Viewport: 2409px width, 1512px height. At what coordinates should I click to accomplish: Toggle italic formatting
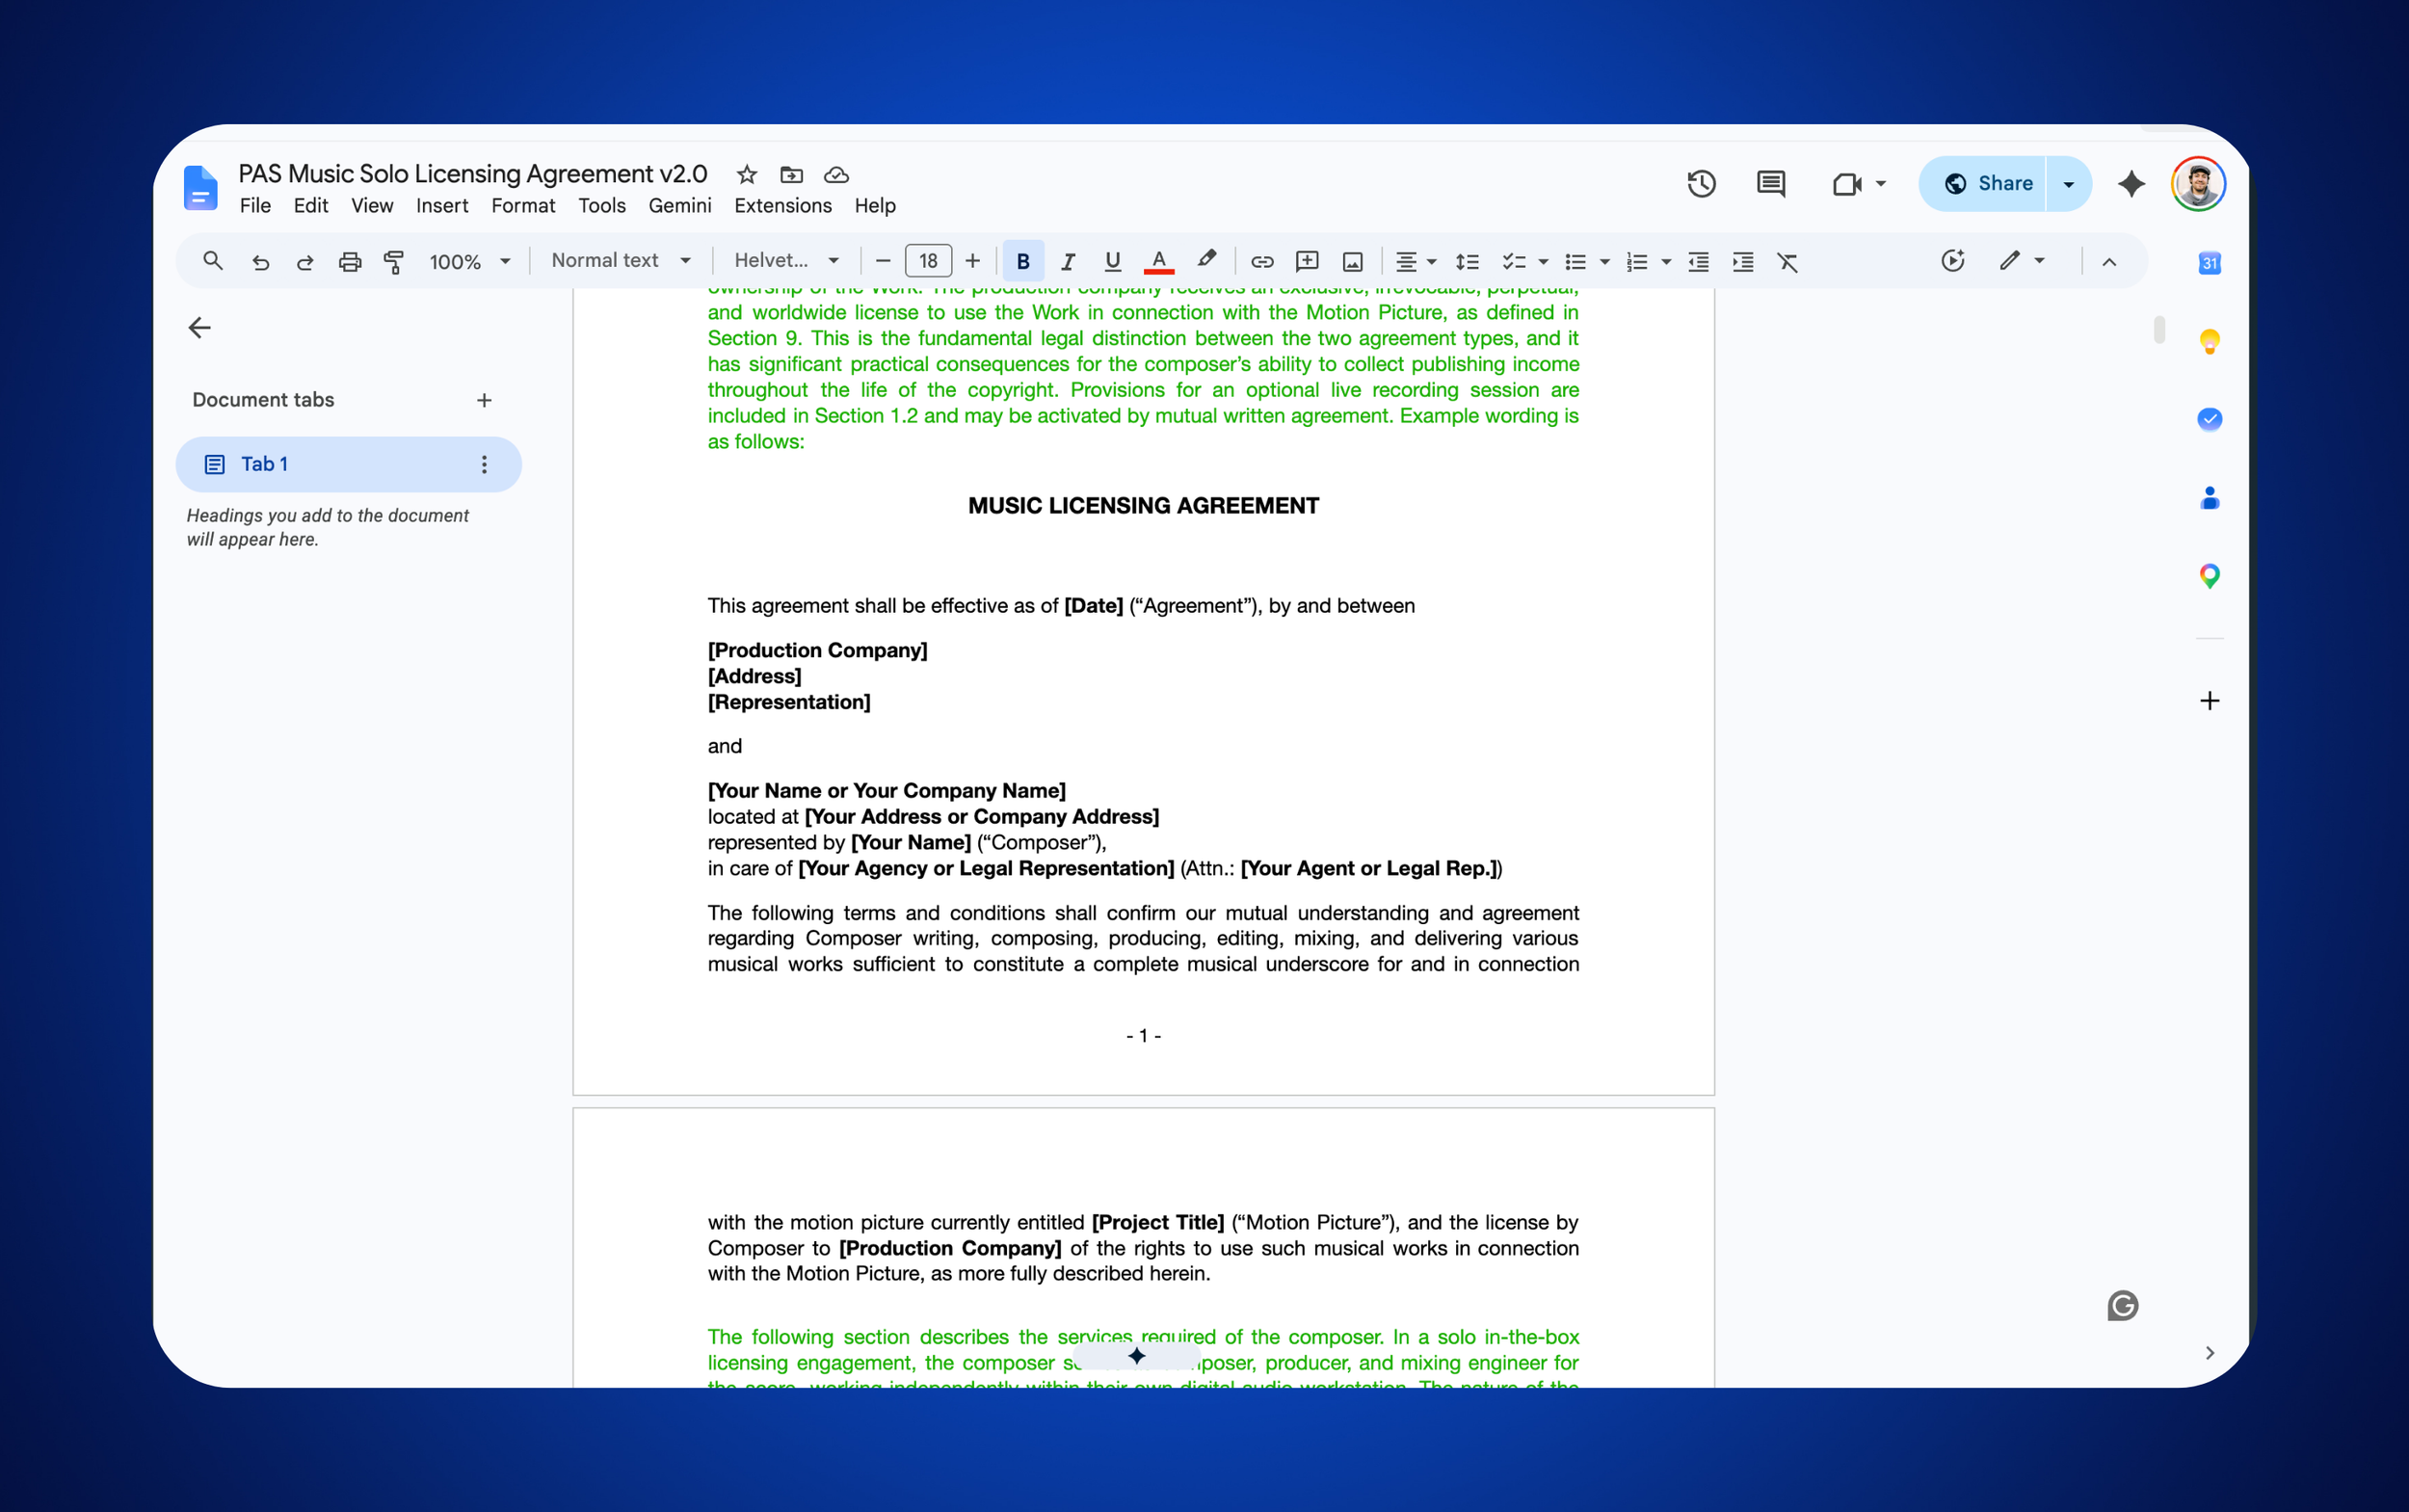click(1068, 262)
